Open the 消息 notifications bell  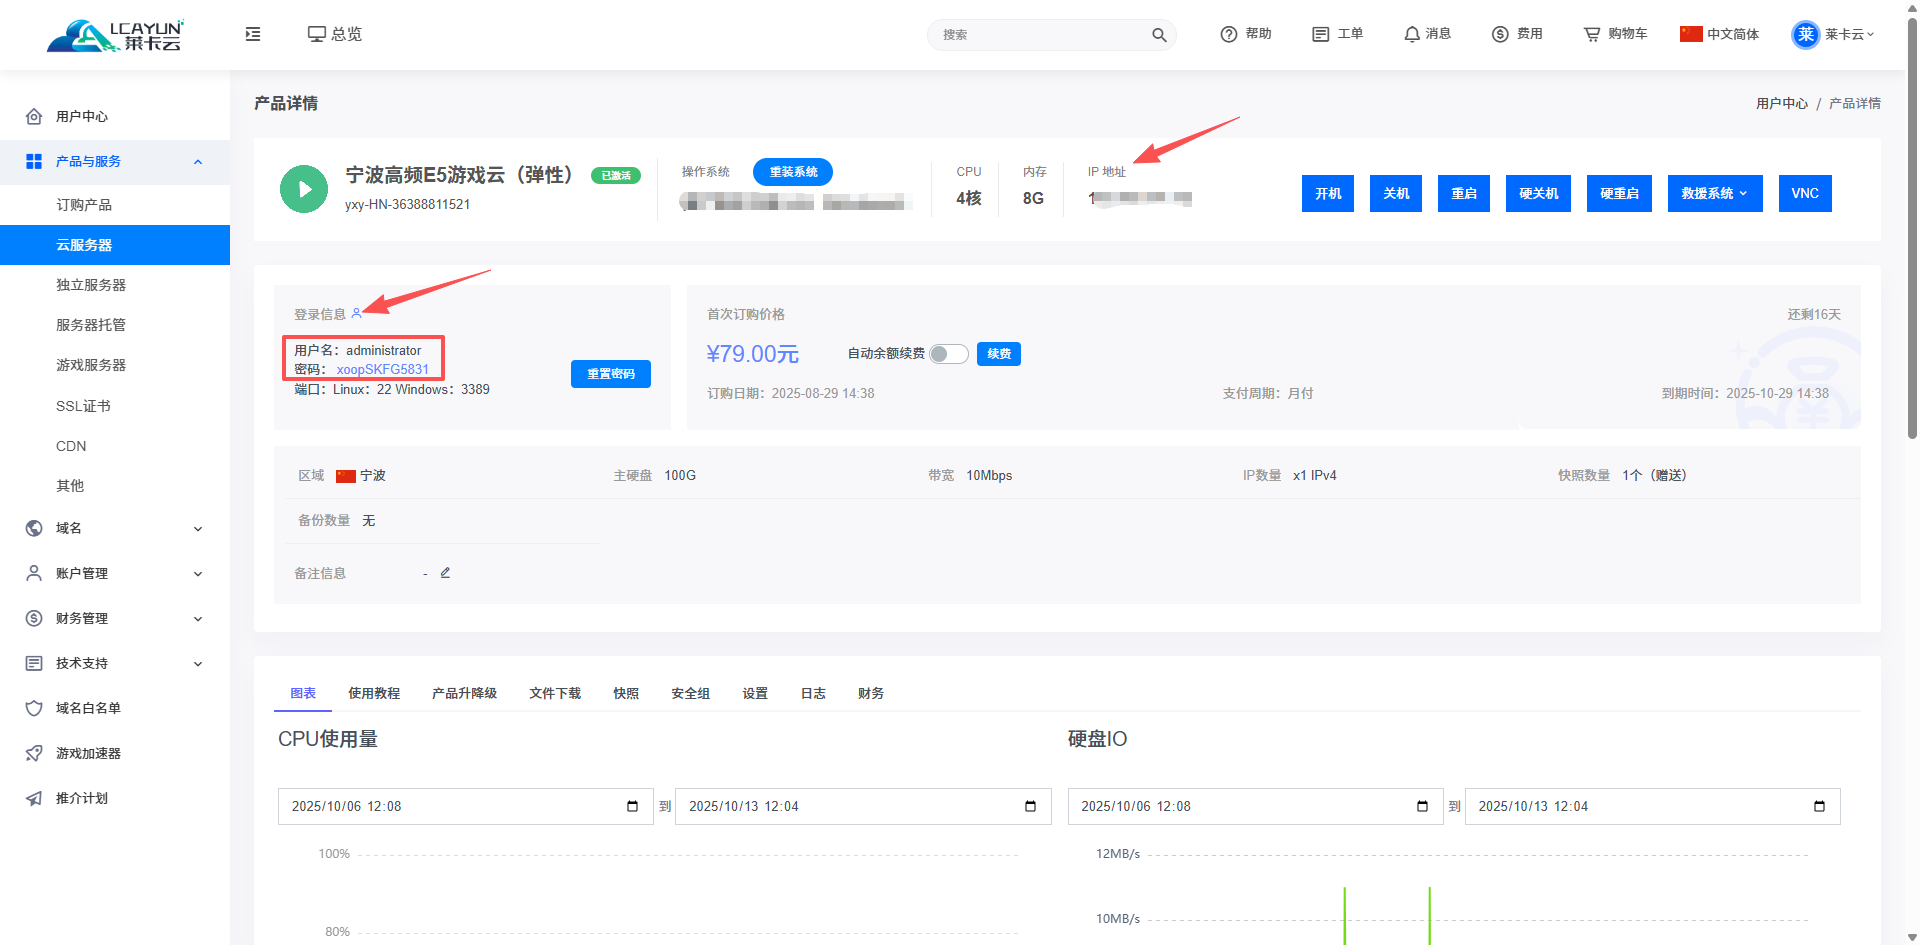pos(1426,34)
